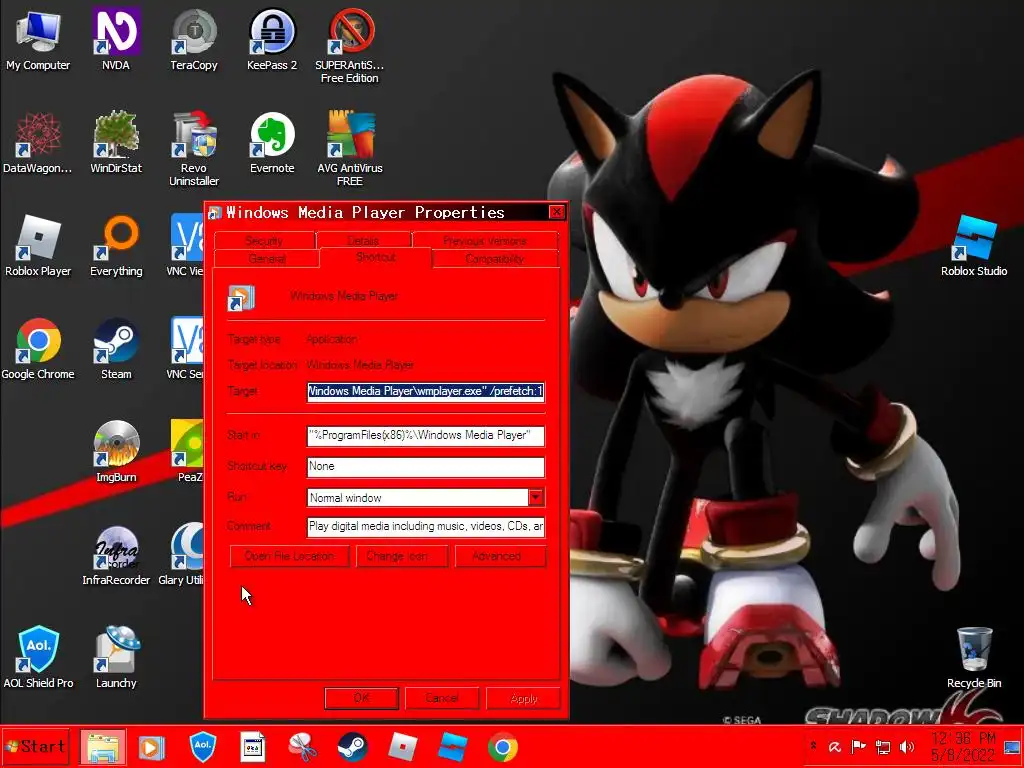Switch to the Details tab
The width and height of the screenshot is (1024, 768).
point(363,240)
